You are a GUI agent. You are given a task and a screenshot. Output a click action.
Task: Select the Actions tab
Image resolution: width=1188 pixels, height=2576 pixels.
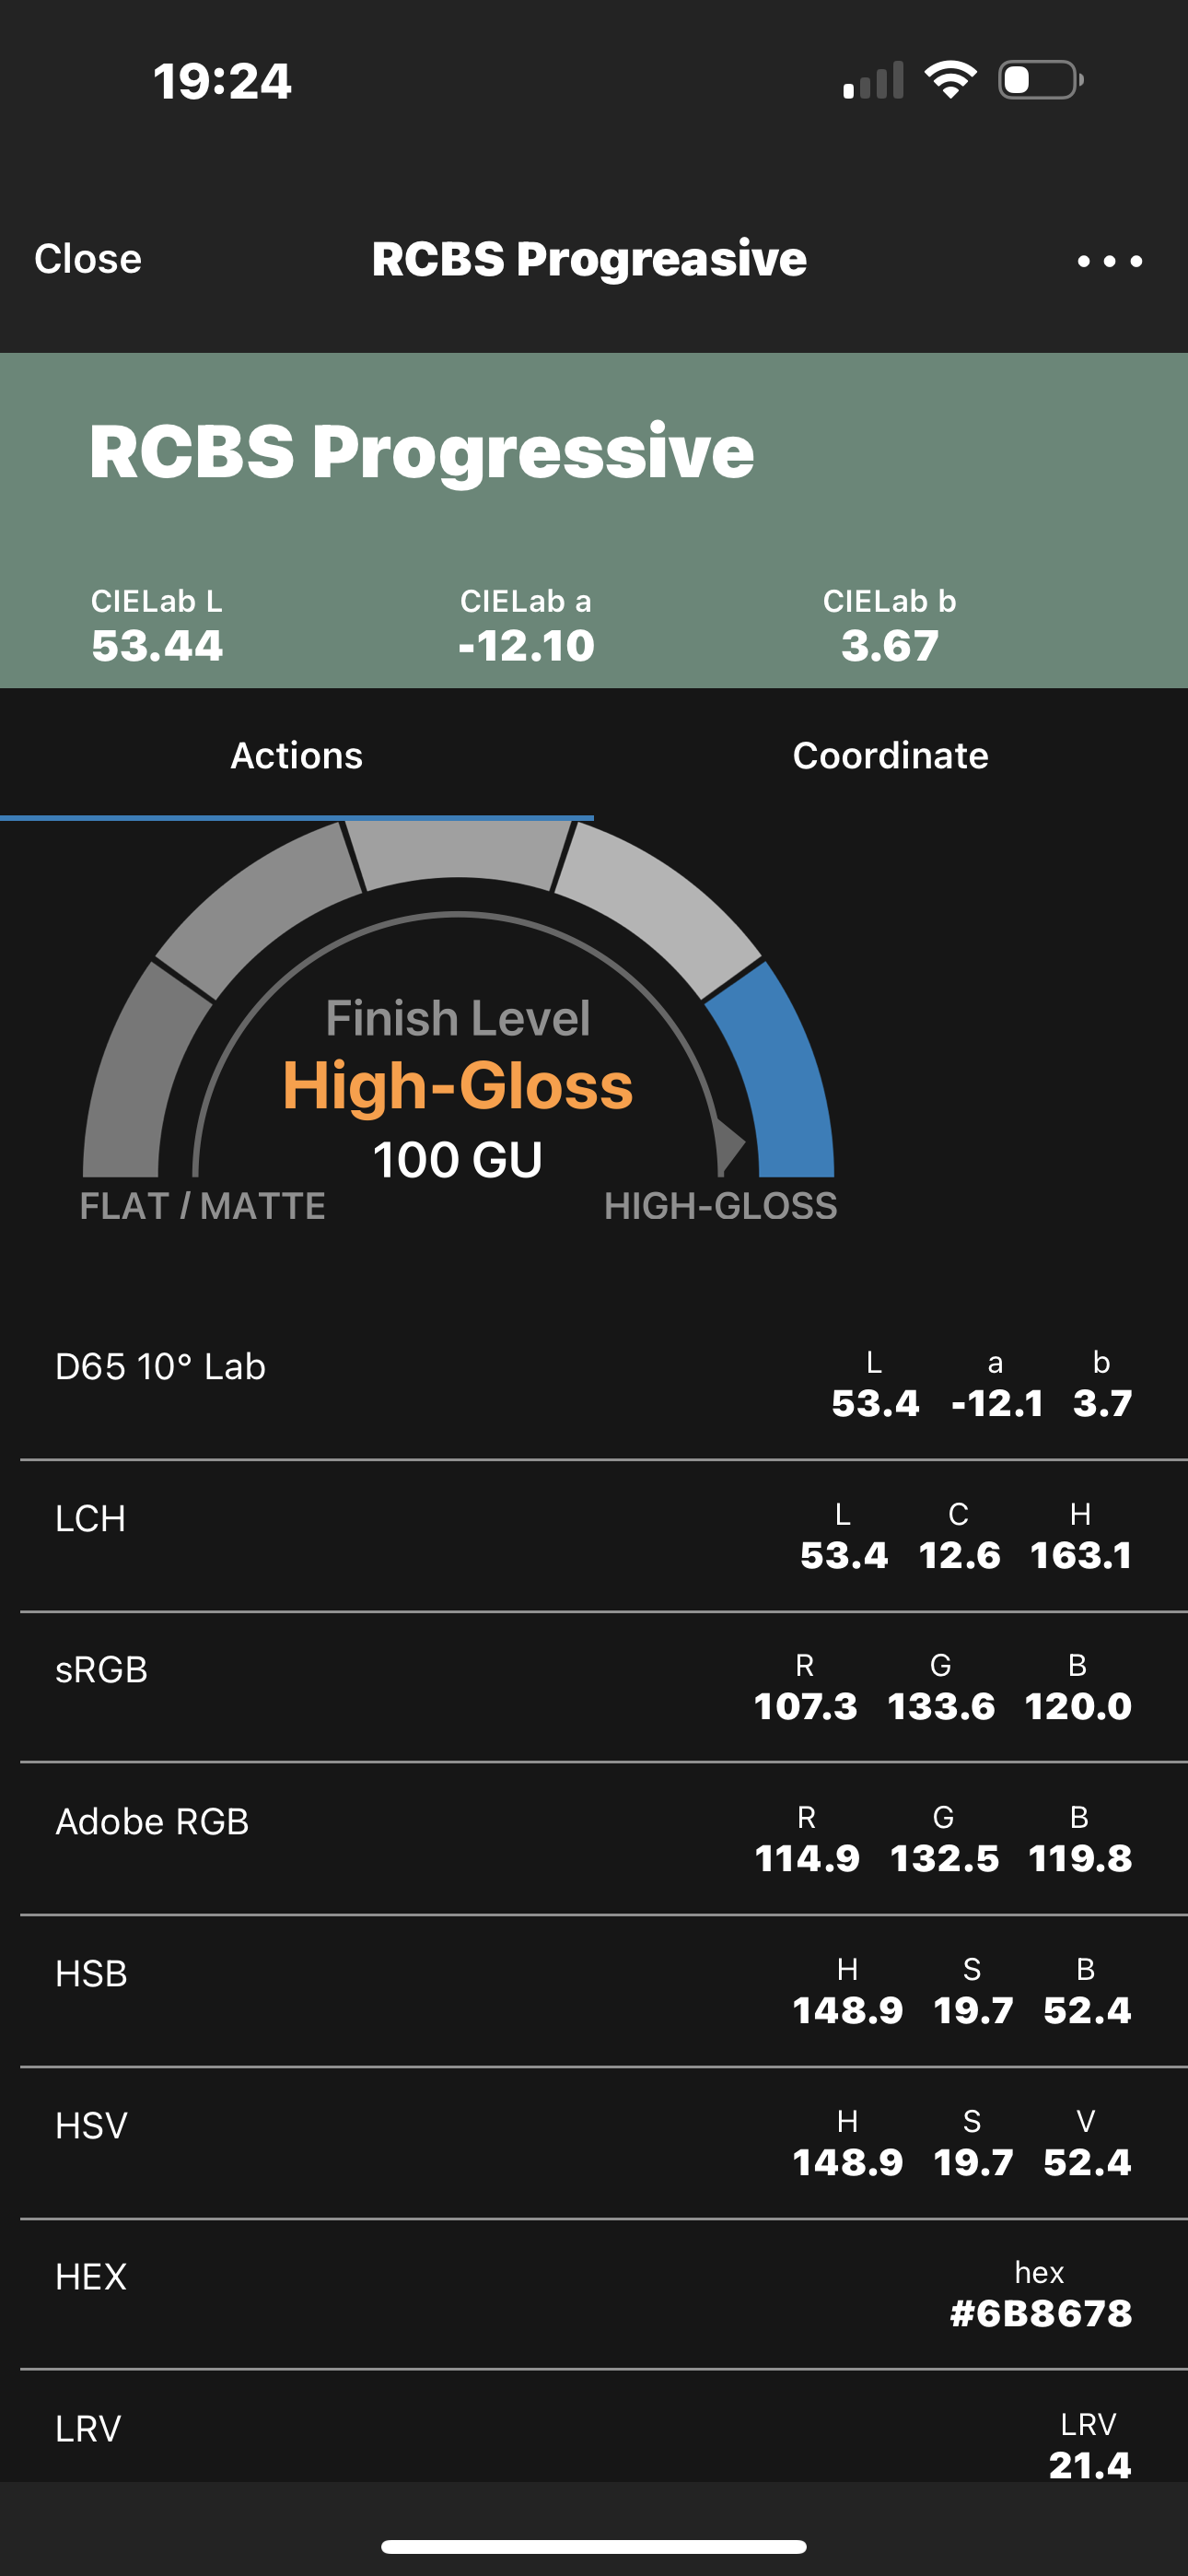296,755
